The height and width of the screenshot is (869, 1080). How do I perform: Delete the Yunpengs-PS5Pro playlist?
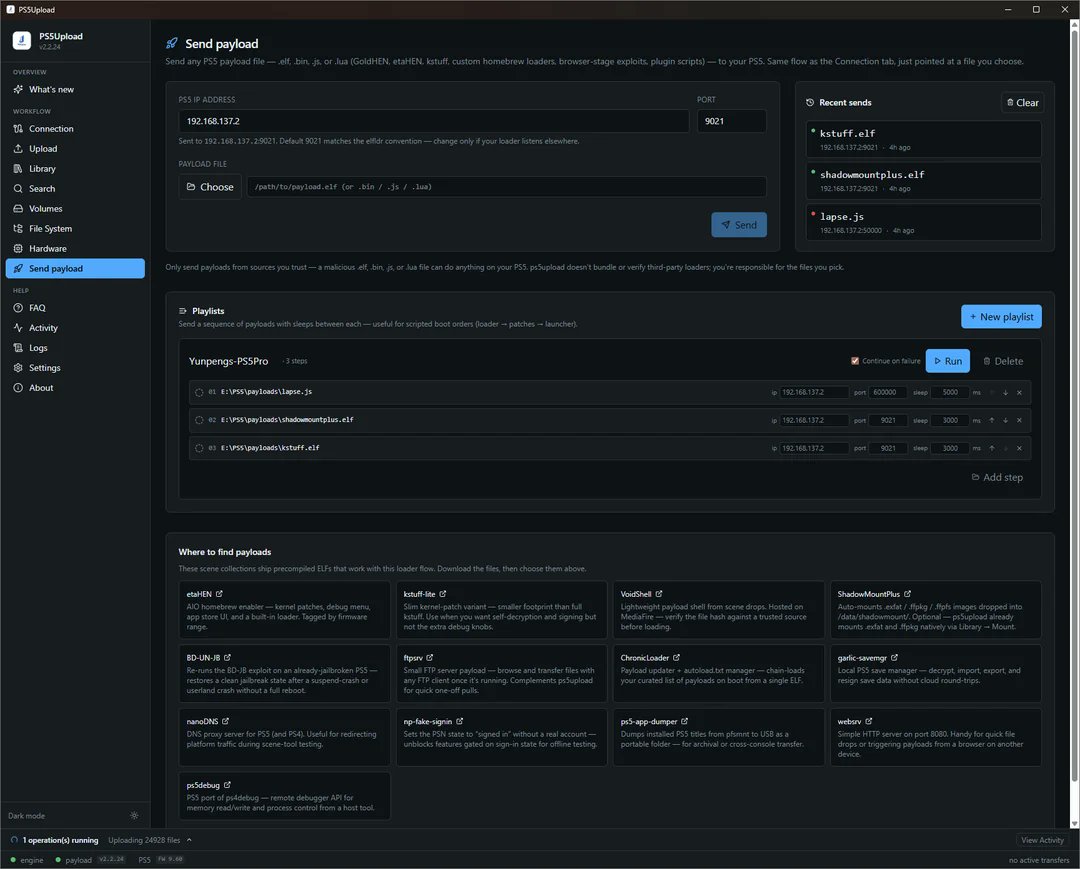coord(1003,361)
